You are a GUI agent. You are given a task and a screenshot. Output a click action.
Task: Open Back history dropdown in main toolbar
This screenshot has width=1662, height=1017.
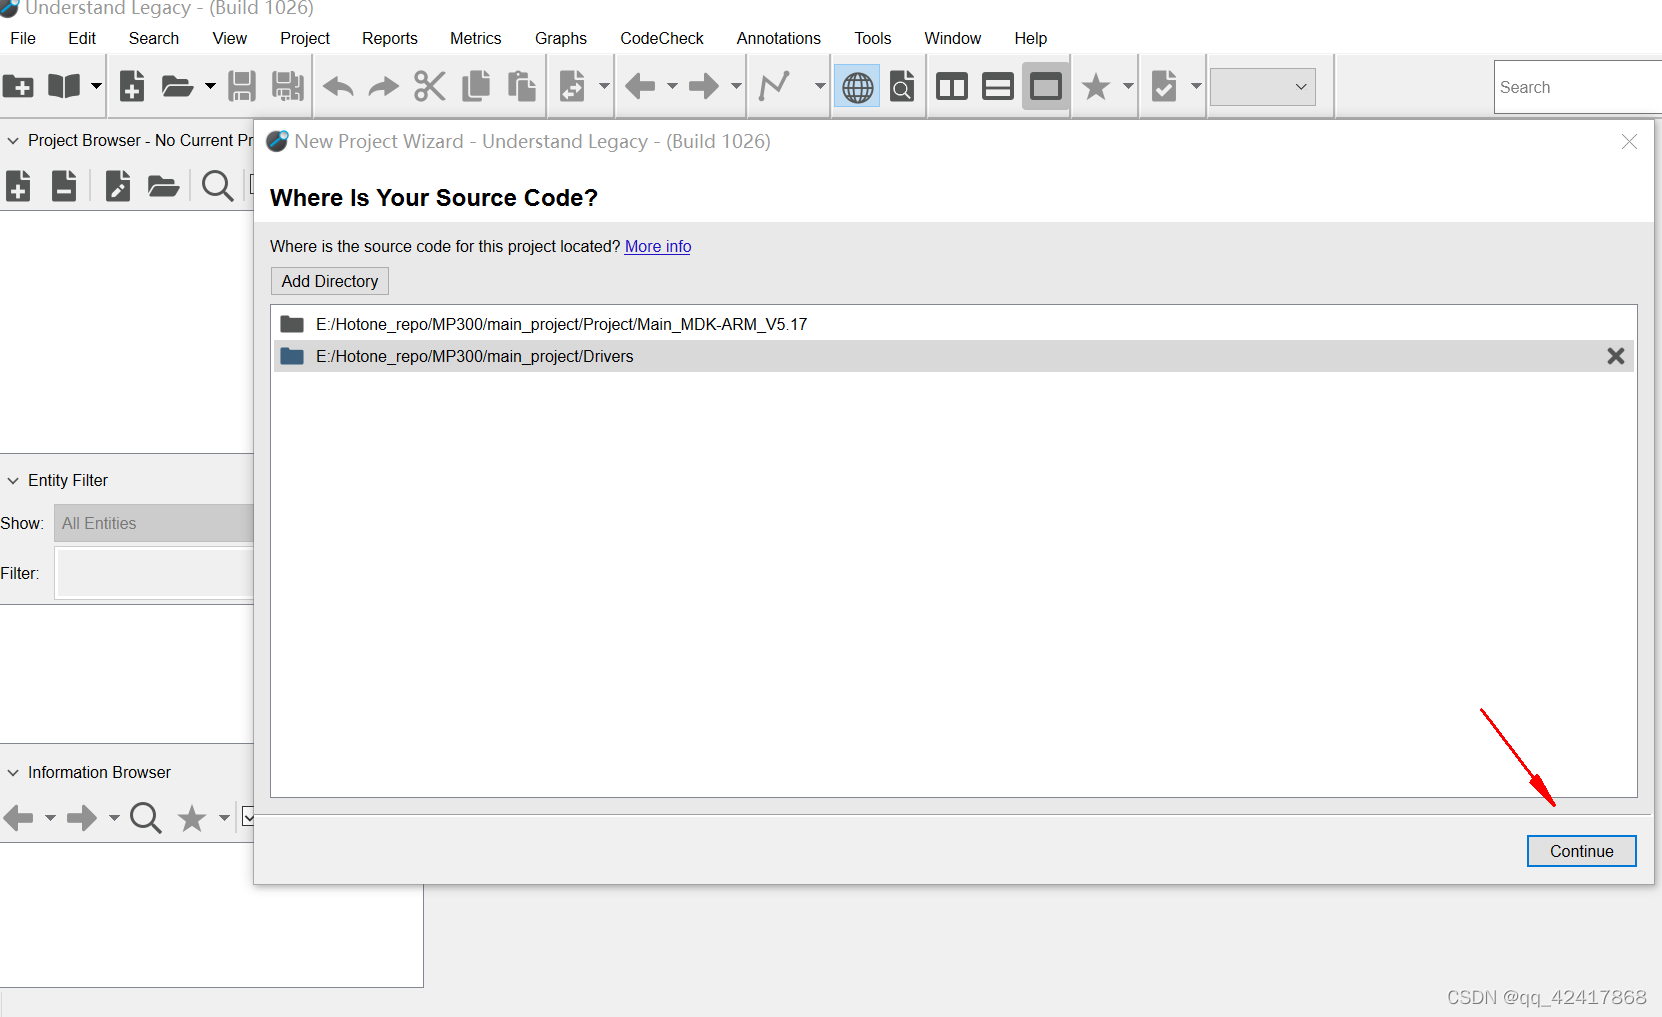672,87
